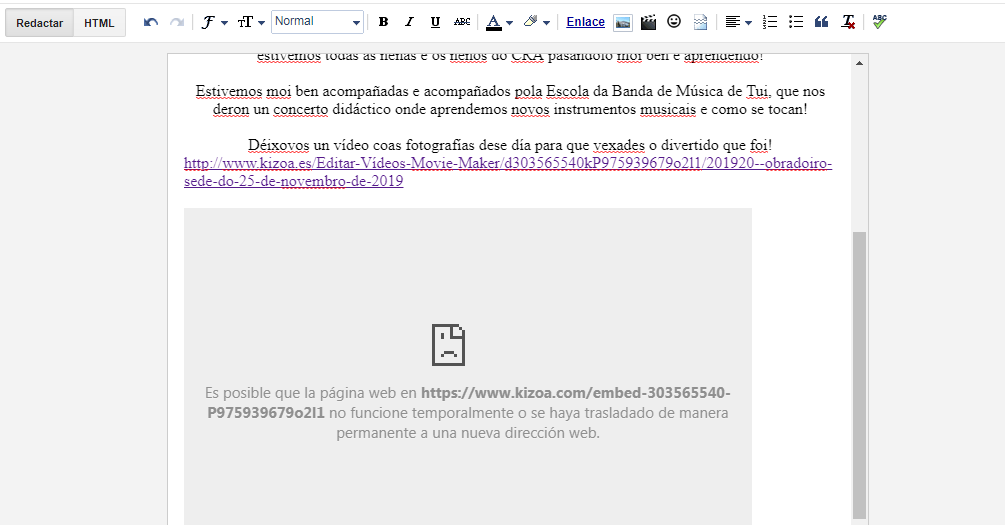Click the text alignment icon
Image resolution: width=1005 pixels, height=525 pixels.
click(732, 22)
